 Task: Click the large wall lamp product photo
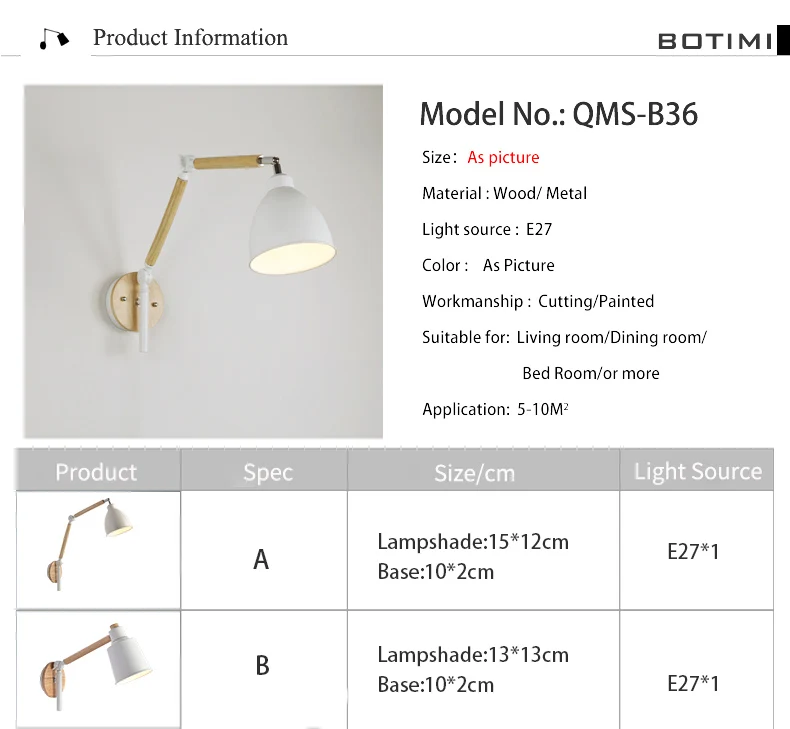203,261
